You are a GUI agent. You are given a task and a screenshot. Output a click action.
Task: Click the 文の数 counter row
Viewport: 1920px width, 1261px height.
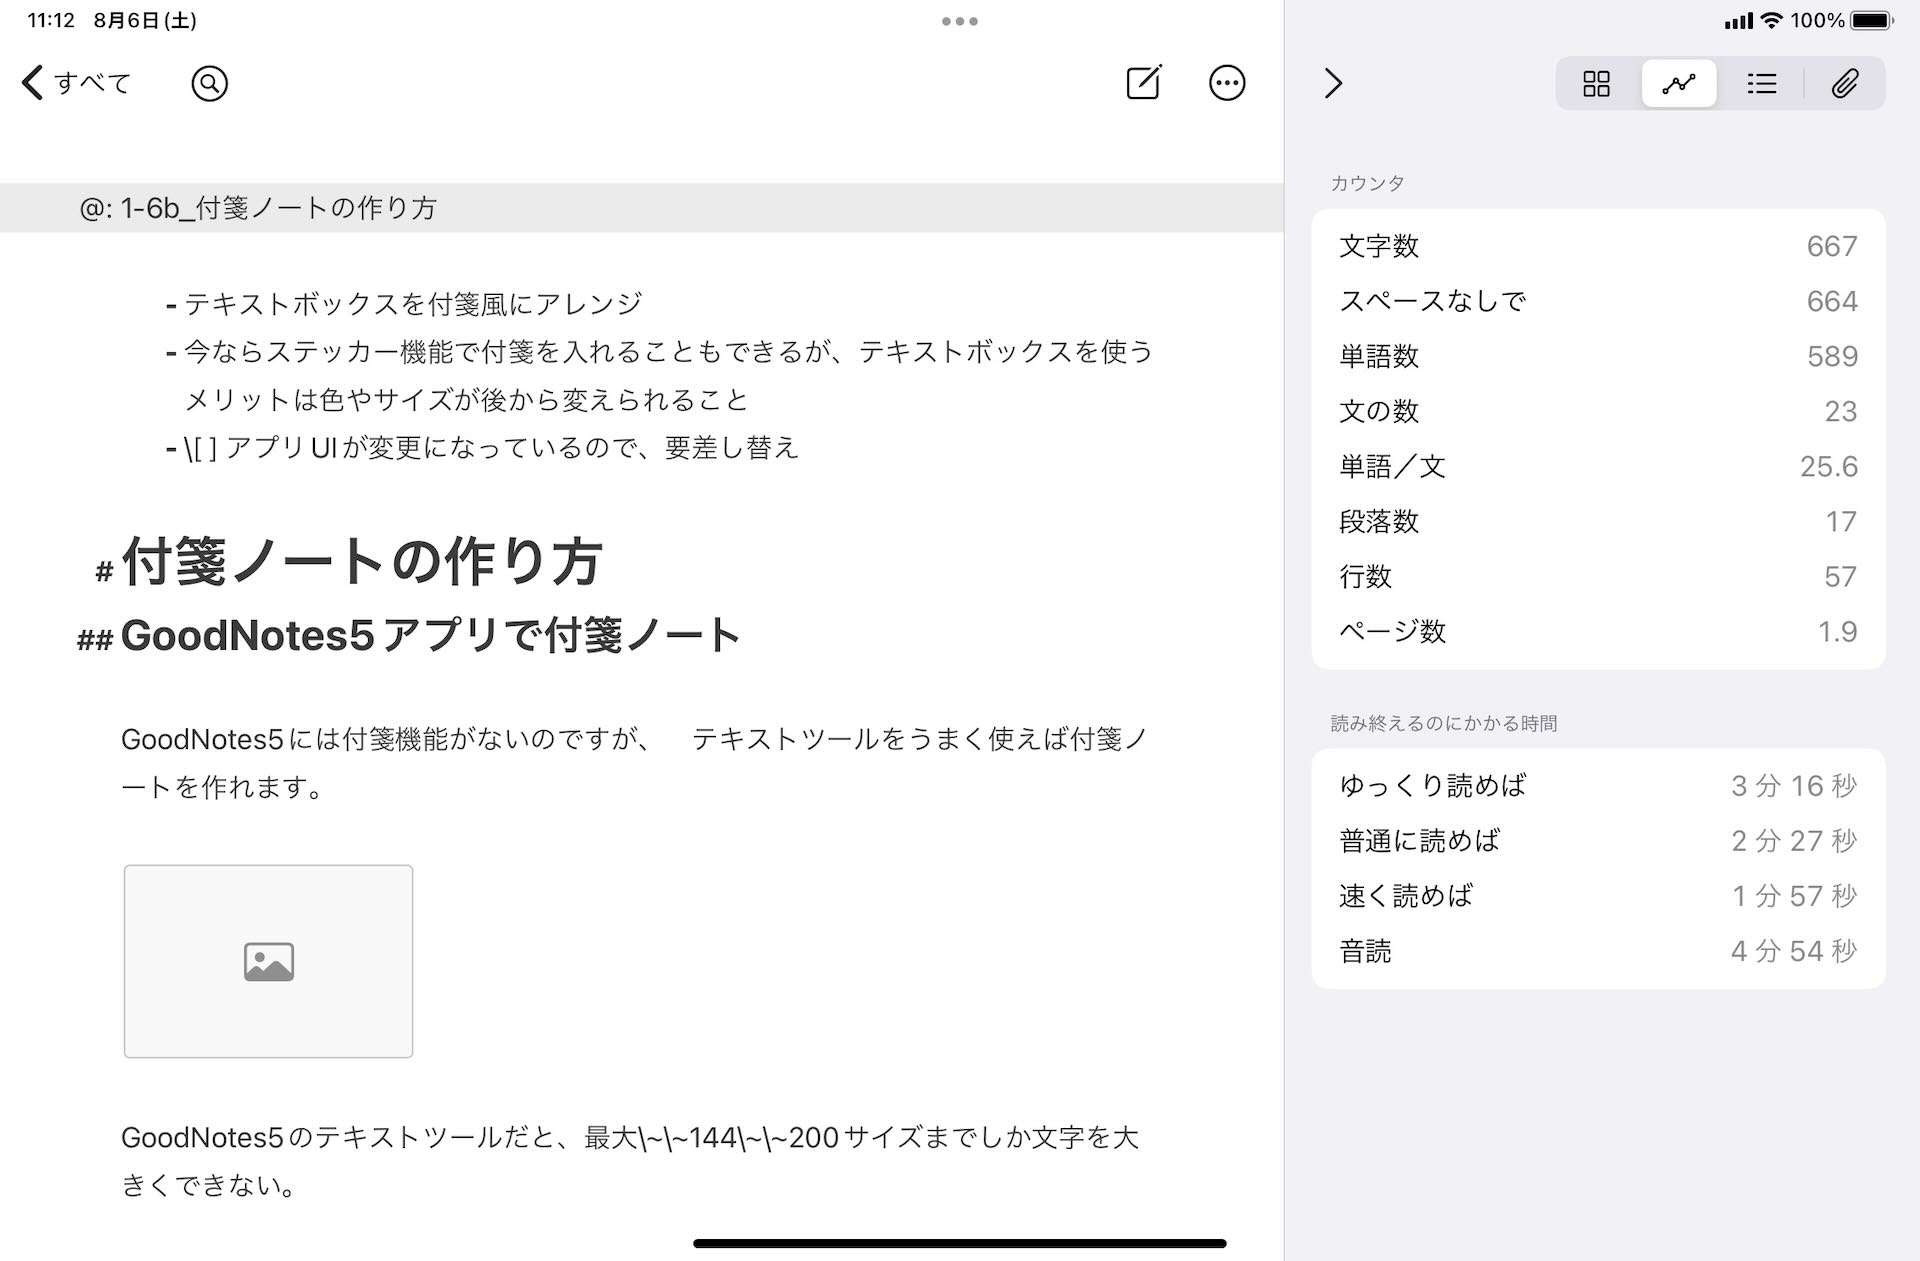(x=1598, y=411)
